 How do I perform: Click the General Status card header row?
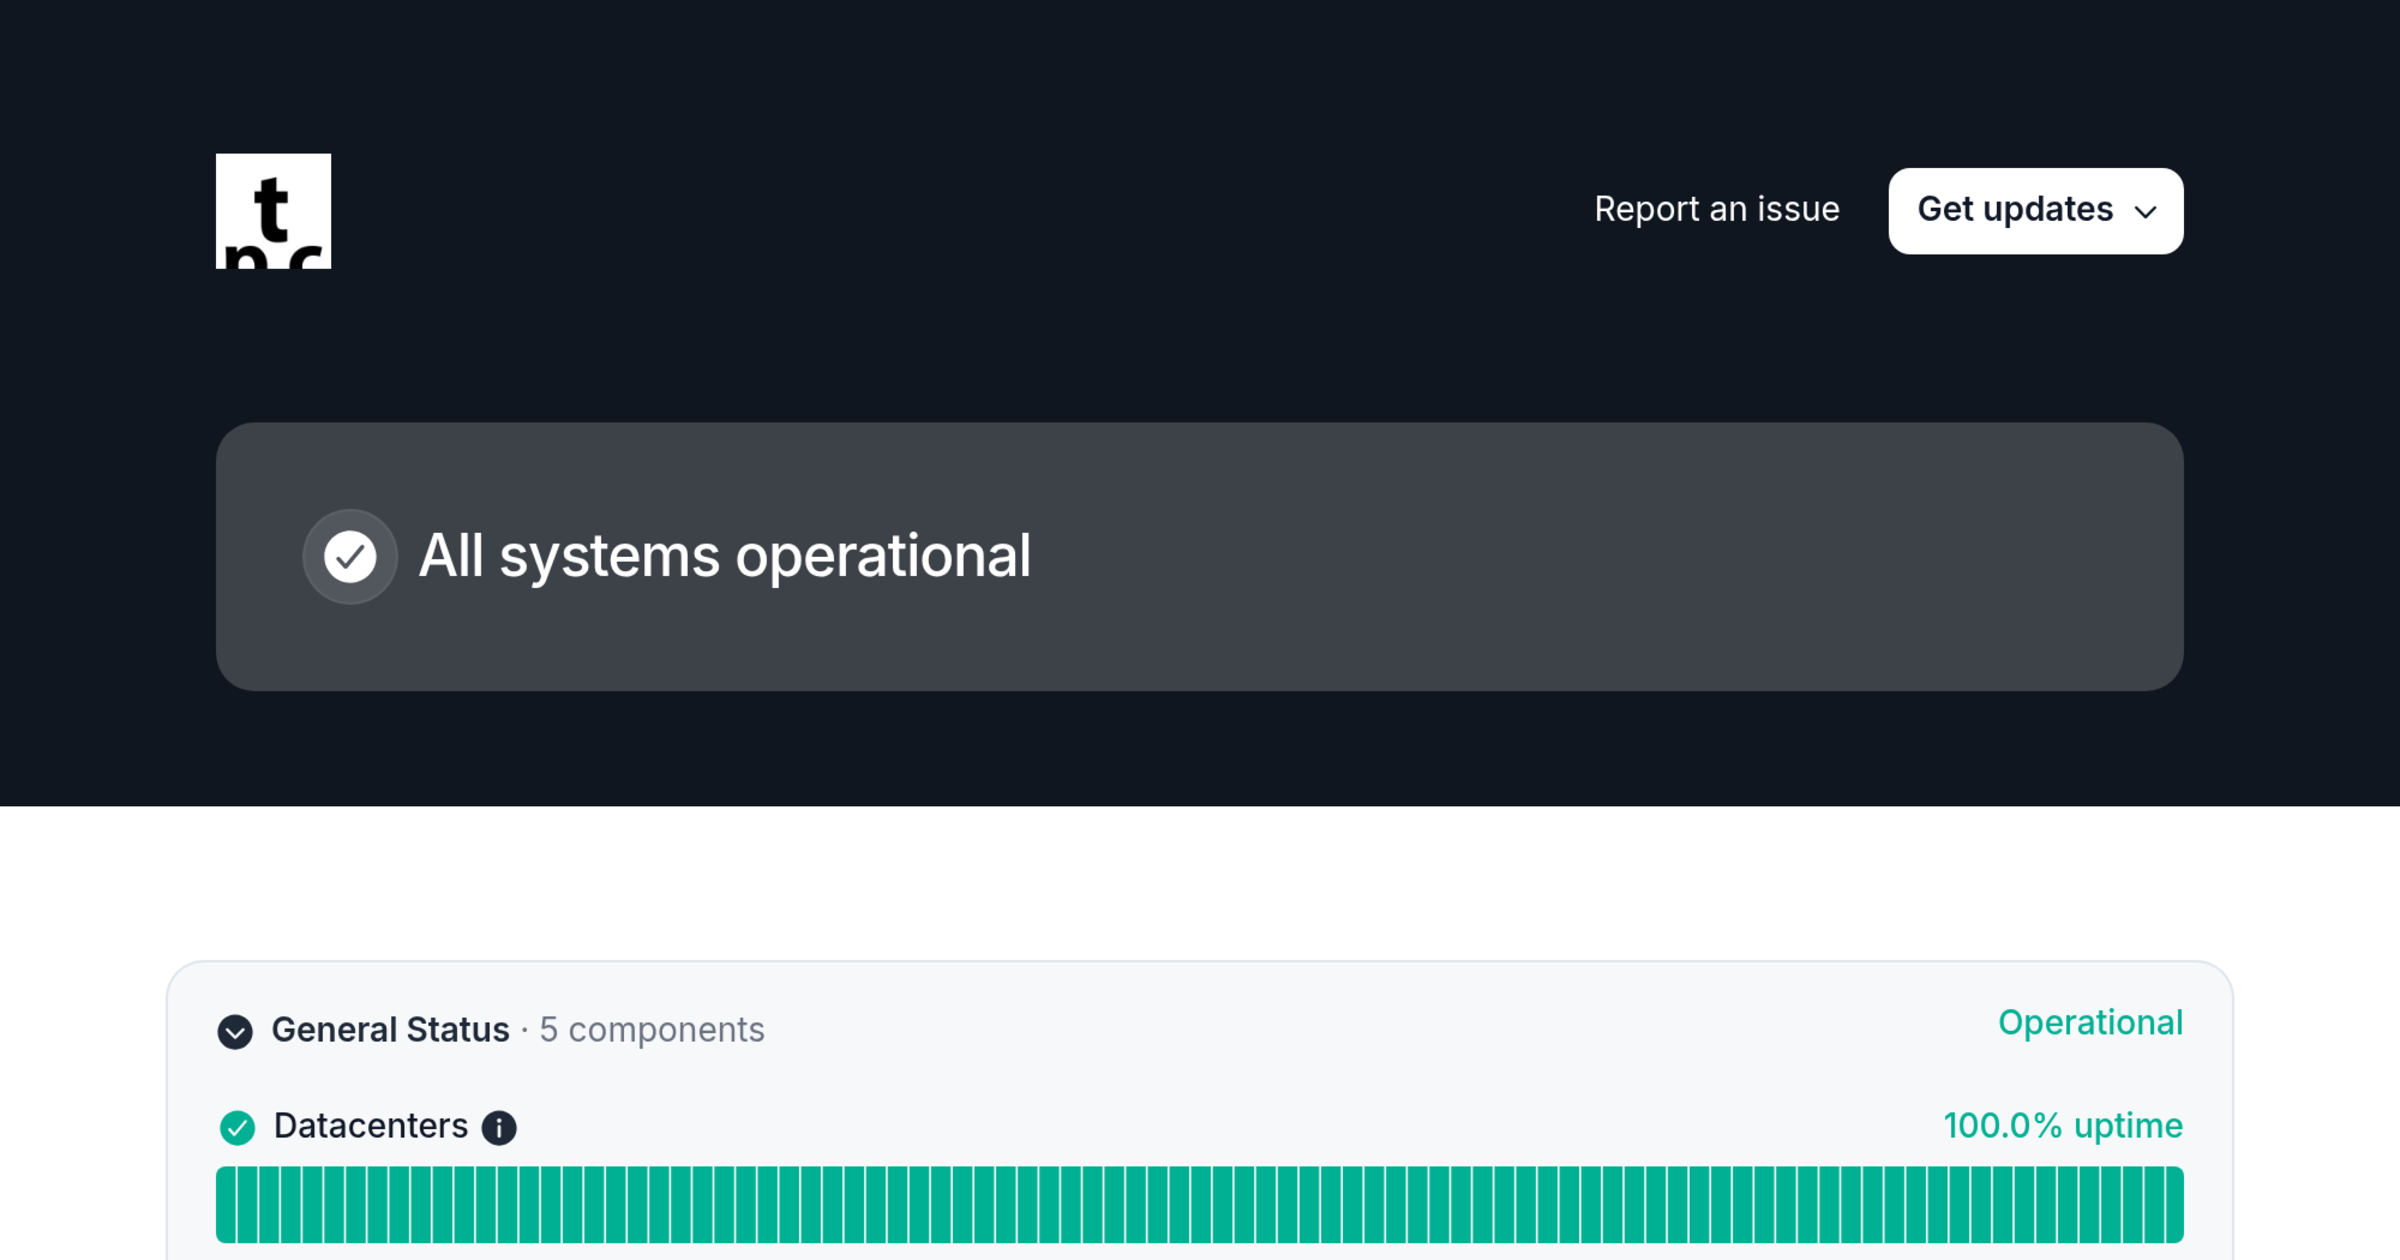click(1199, 1030)
